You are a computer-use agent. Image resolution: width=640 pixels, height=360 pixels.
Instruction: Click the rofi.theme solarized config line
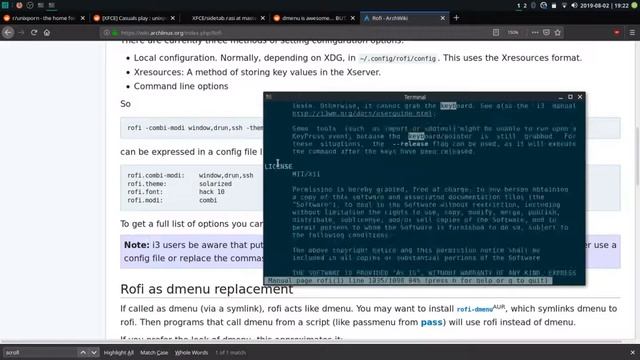point(180,184)
